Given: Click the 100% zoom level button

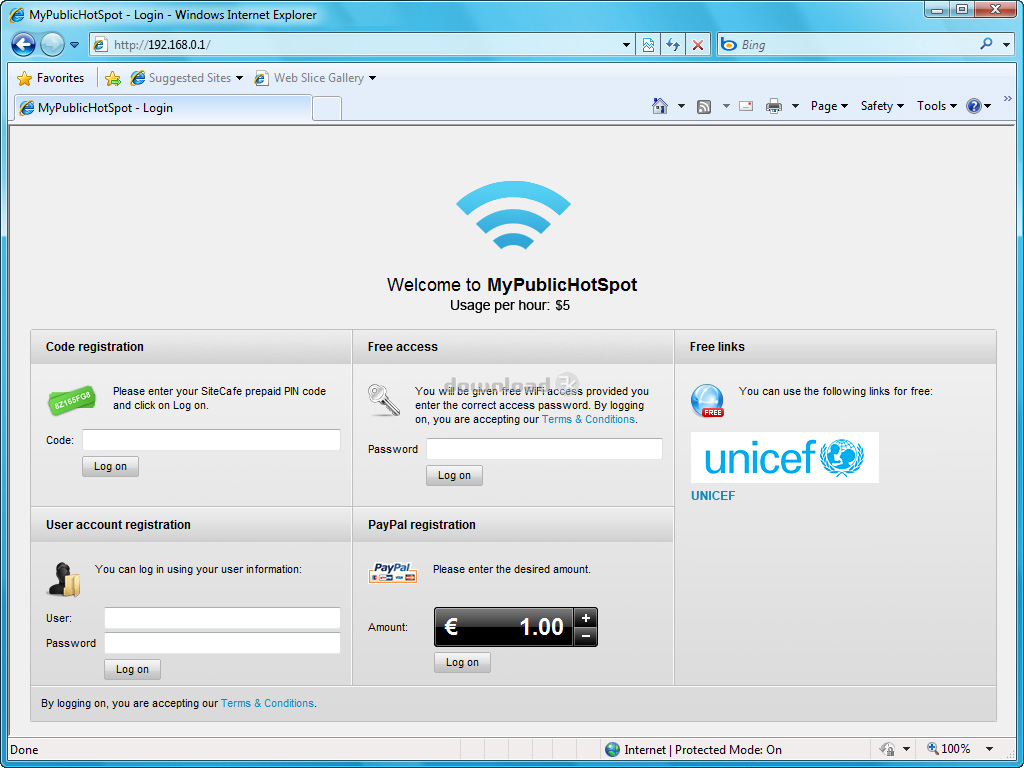Looking at the screenshot, I should (949, 749).
